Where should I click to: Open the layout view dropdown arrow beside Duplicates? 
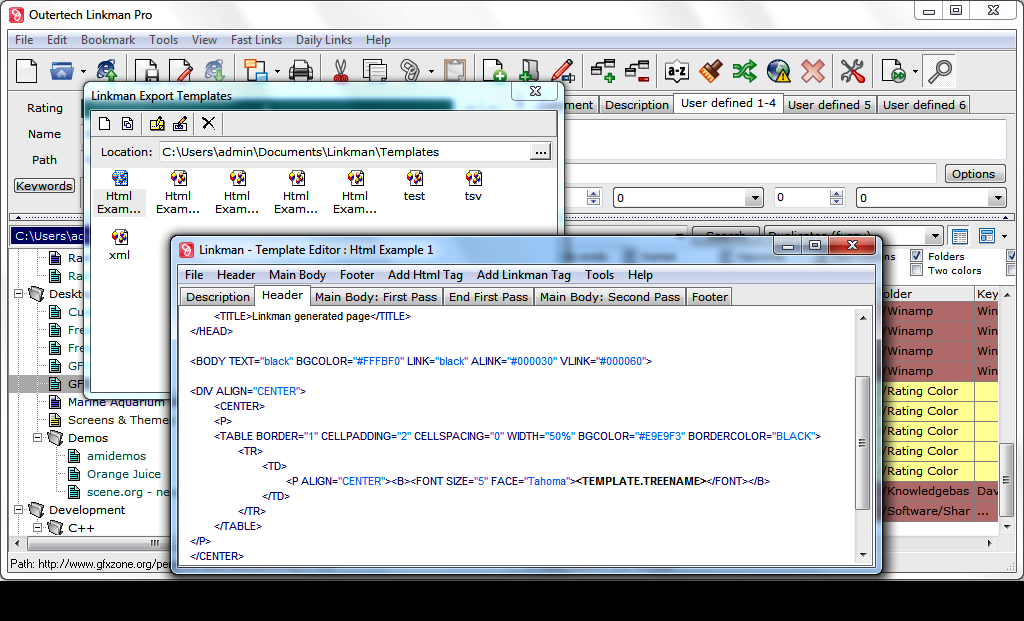tap(1004, 236)
